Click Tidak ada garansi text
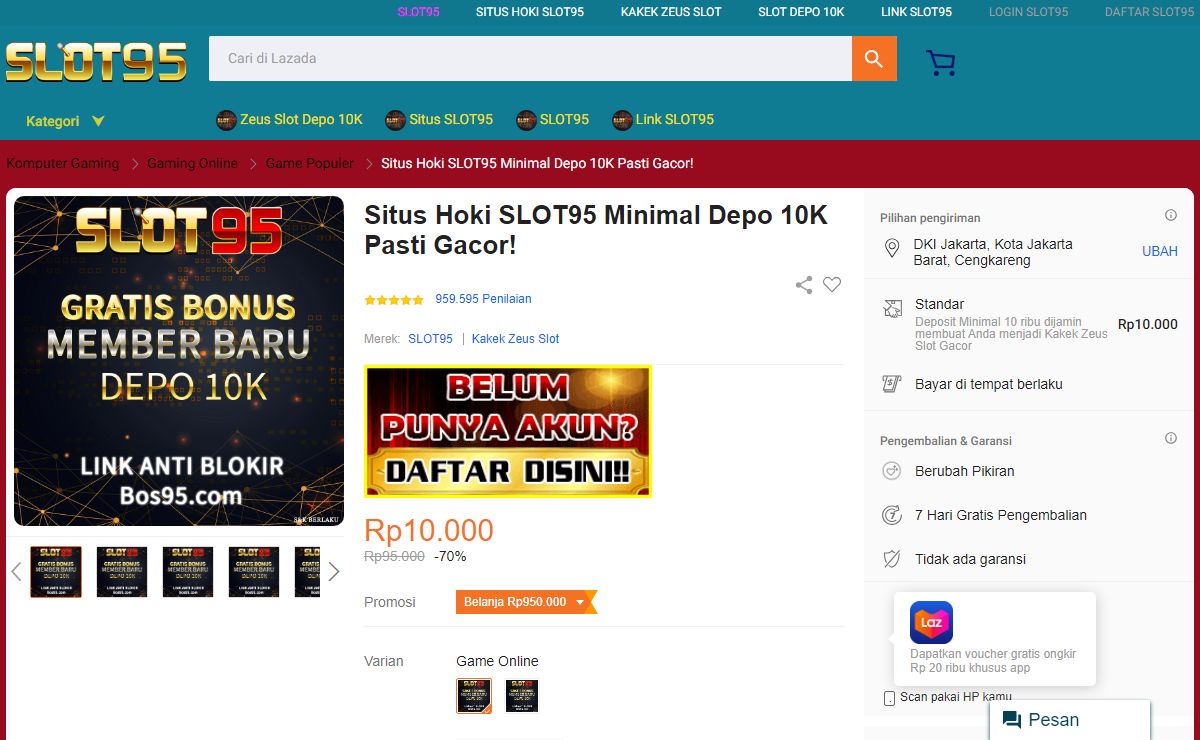 tap(970, 559)
